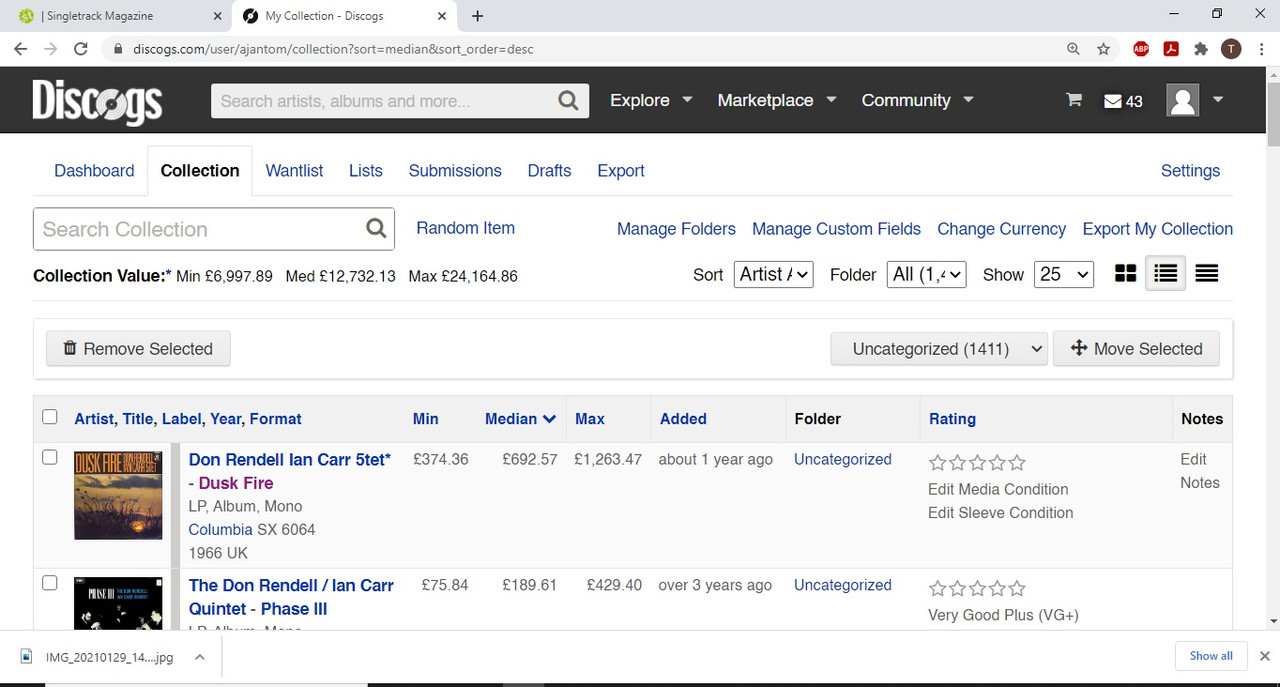The height and width of the screenshot is (687, 1280).
Task: Open the Dusk Fire album cover thumbnail
Action: [x=118, y=495]
